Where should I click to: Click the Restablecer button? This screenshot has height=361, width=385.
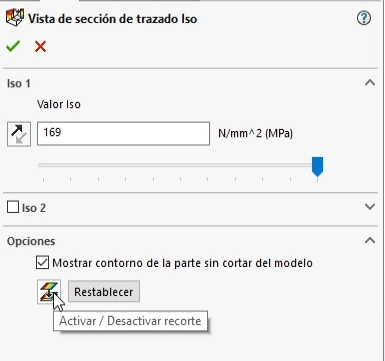pos(104,292)
